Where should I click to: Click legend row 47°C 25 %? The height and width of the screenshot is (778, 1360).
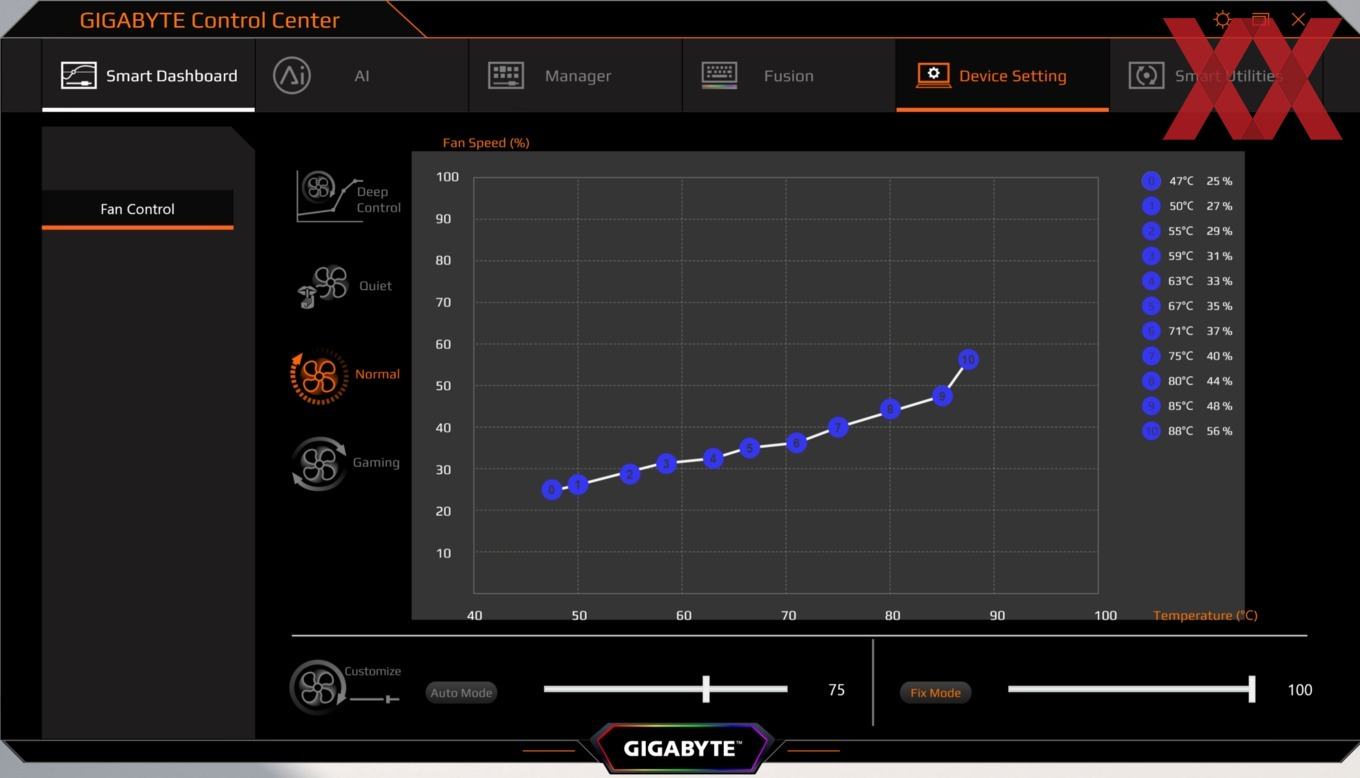[1187, 181]
